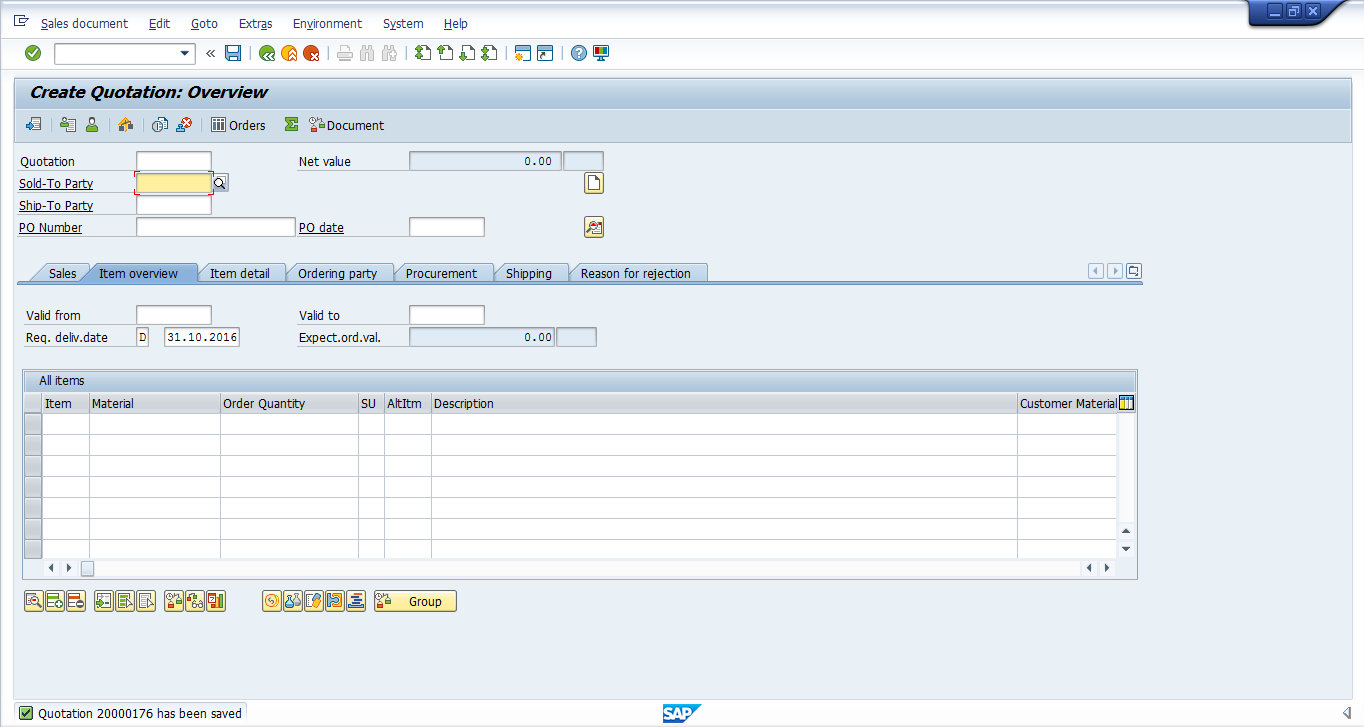
Task: Switch to the Sales tab
Action: click(x=62, y=273)
